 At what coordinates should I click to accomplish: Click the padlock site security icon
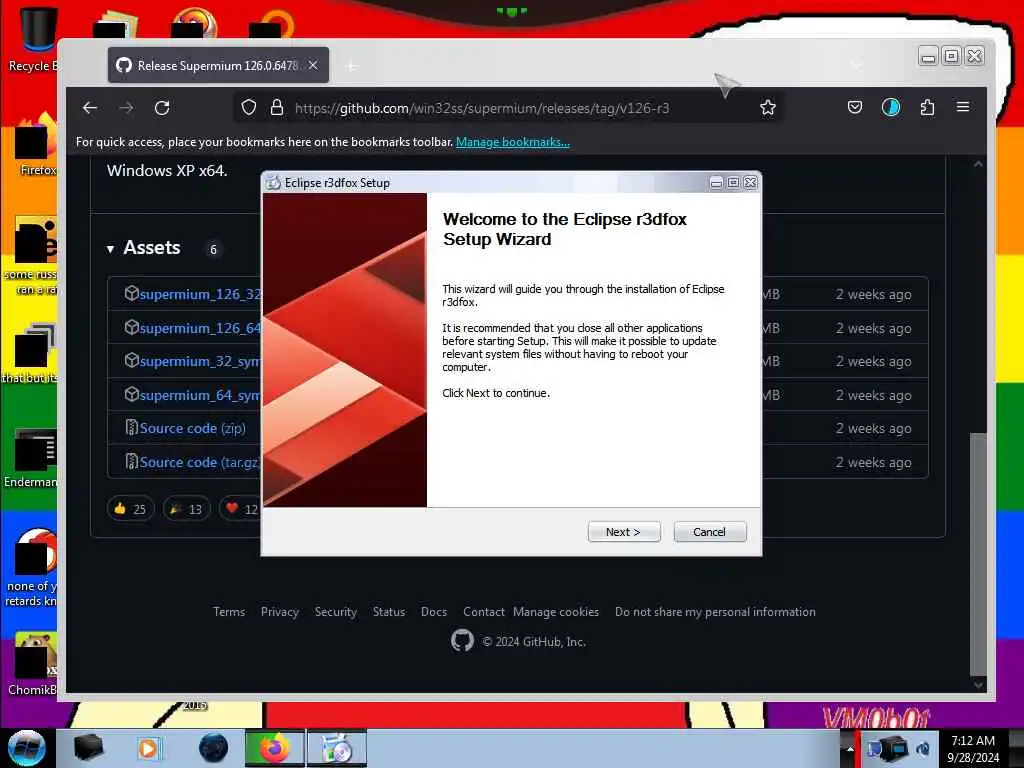(276, 108)
